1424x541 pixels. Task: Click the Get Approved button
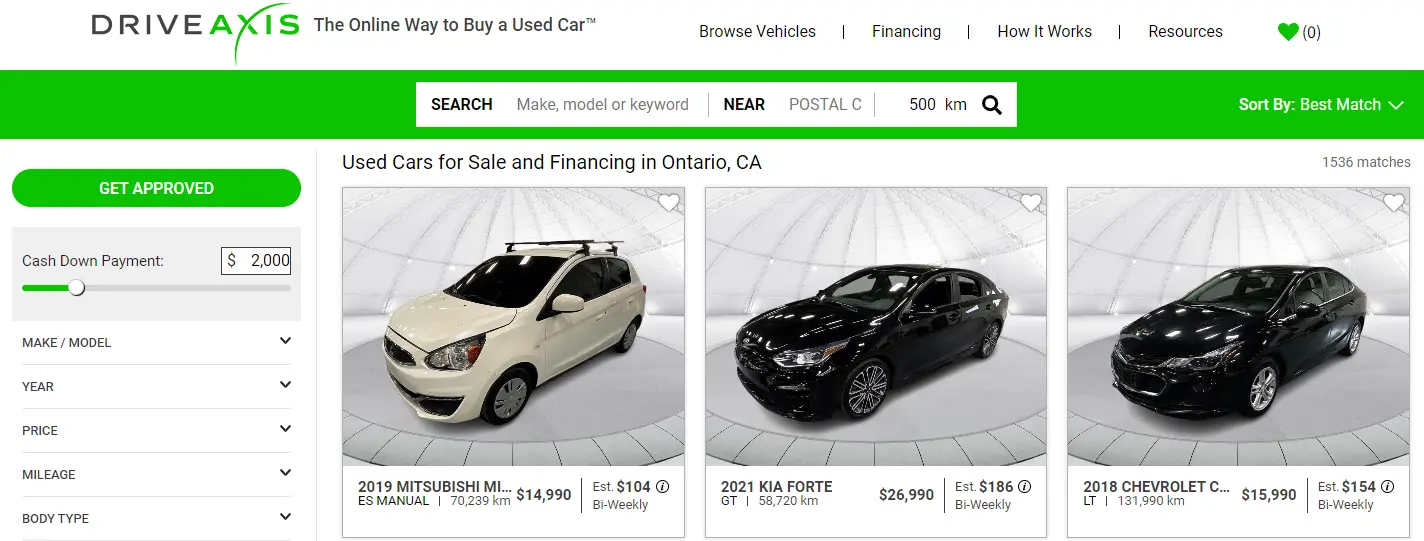(156, 188)
